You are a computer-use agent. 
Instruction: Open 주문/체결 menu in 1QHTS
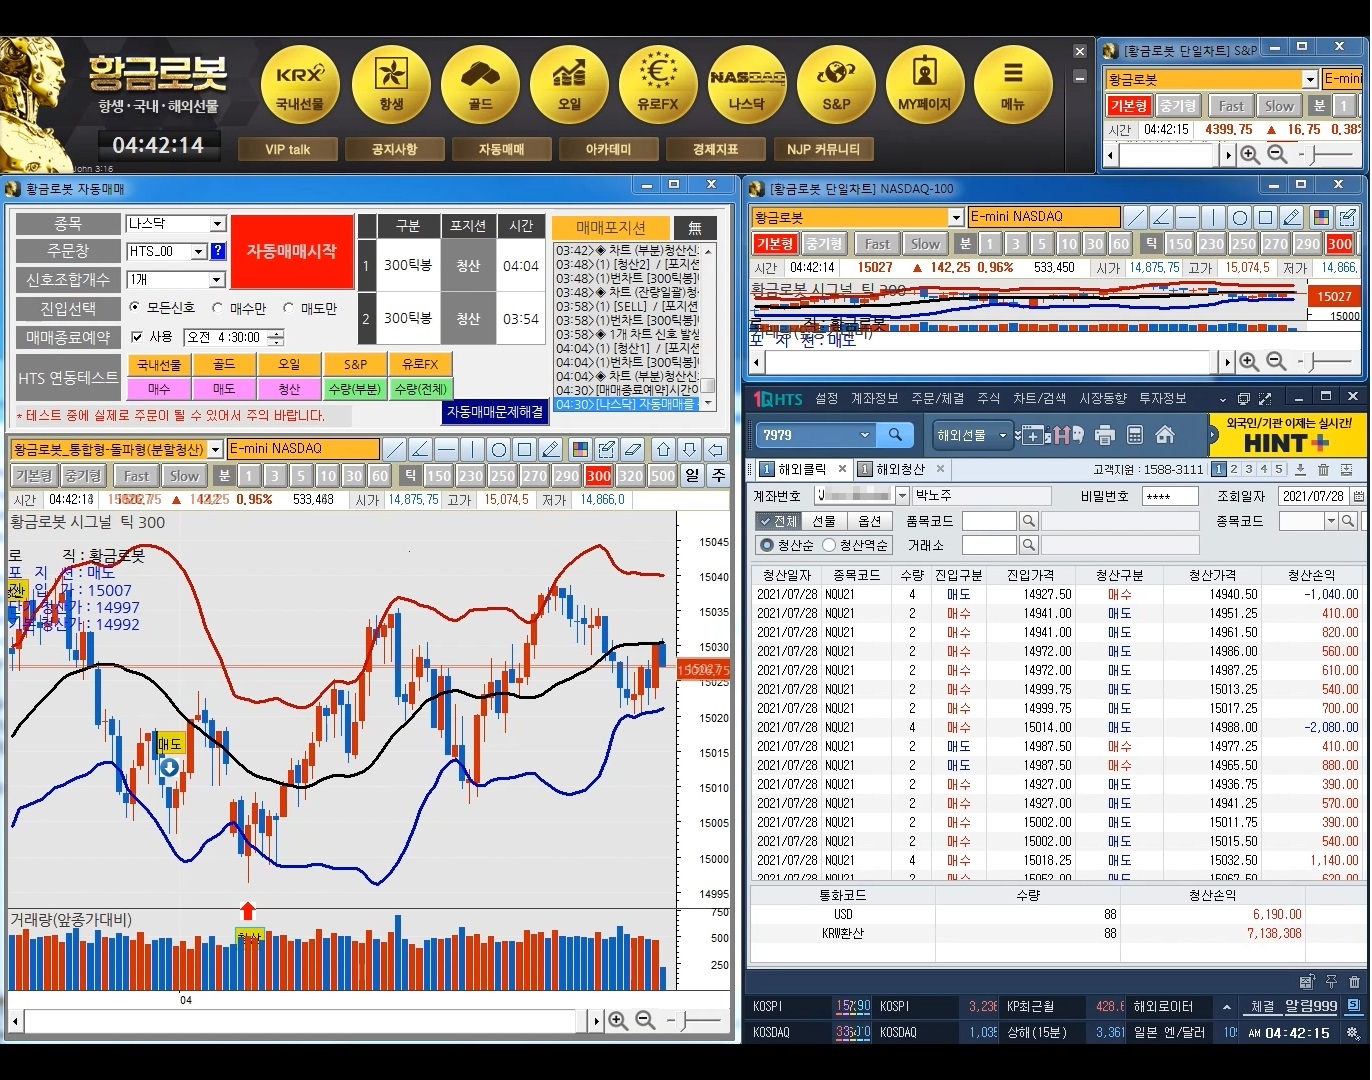click(x=937, y=399)
